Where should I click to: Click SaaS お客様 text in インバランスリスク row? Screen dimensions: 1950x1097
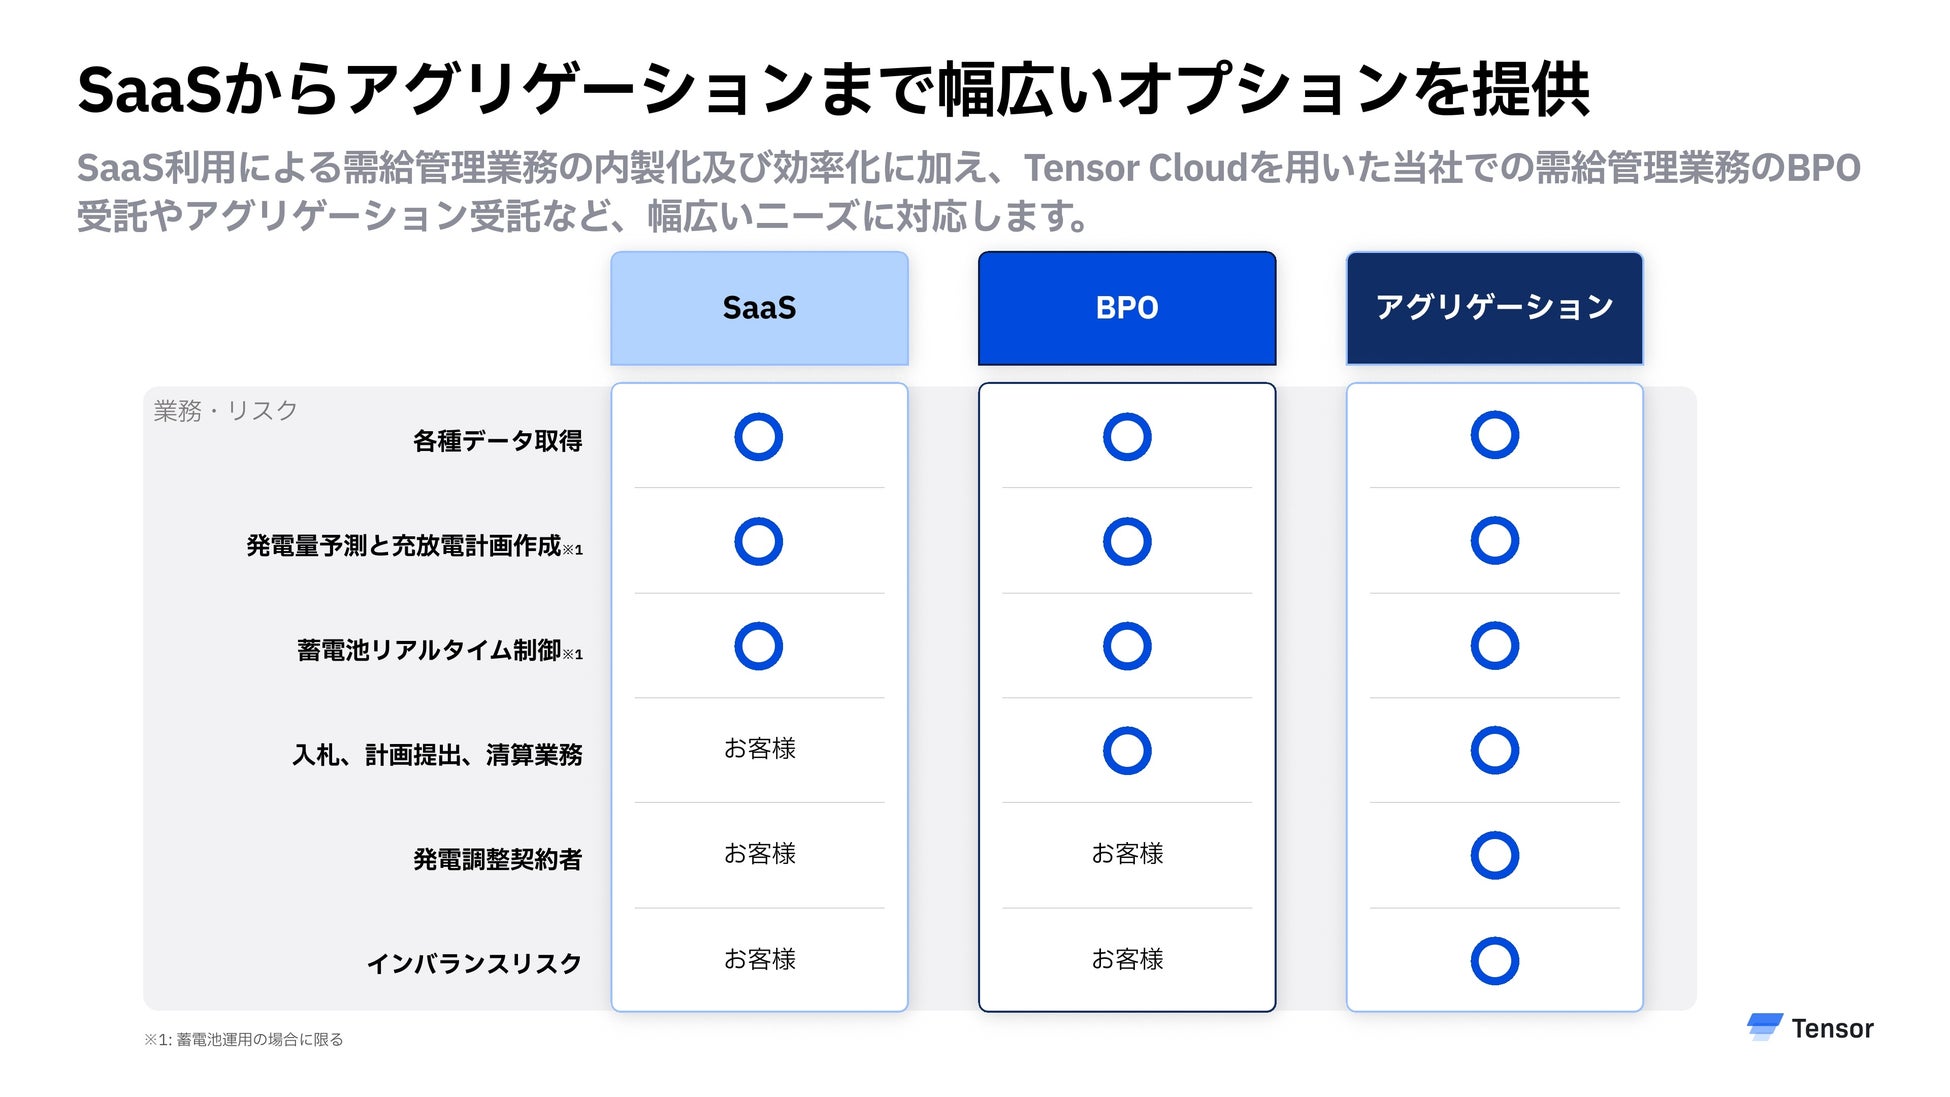pyautogui.click(x=759, y=960)
